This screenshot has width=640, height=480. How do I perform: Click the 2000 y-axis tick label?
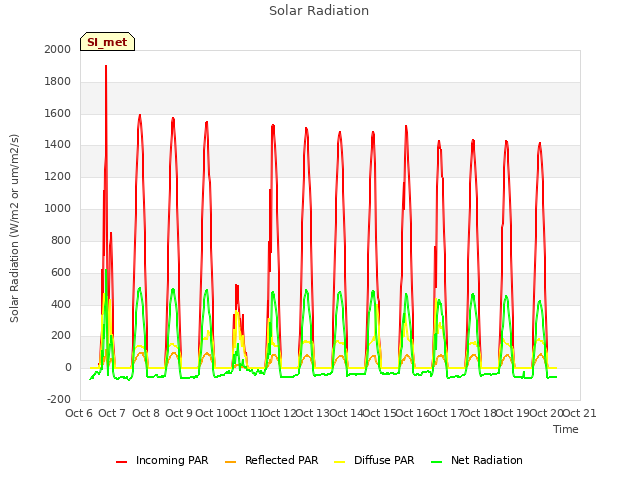58,49
